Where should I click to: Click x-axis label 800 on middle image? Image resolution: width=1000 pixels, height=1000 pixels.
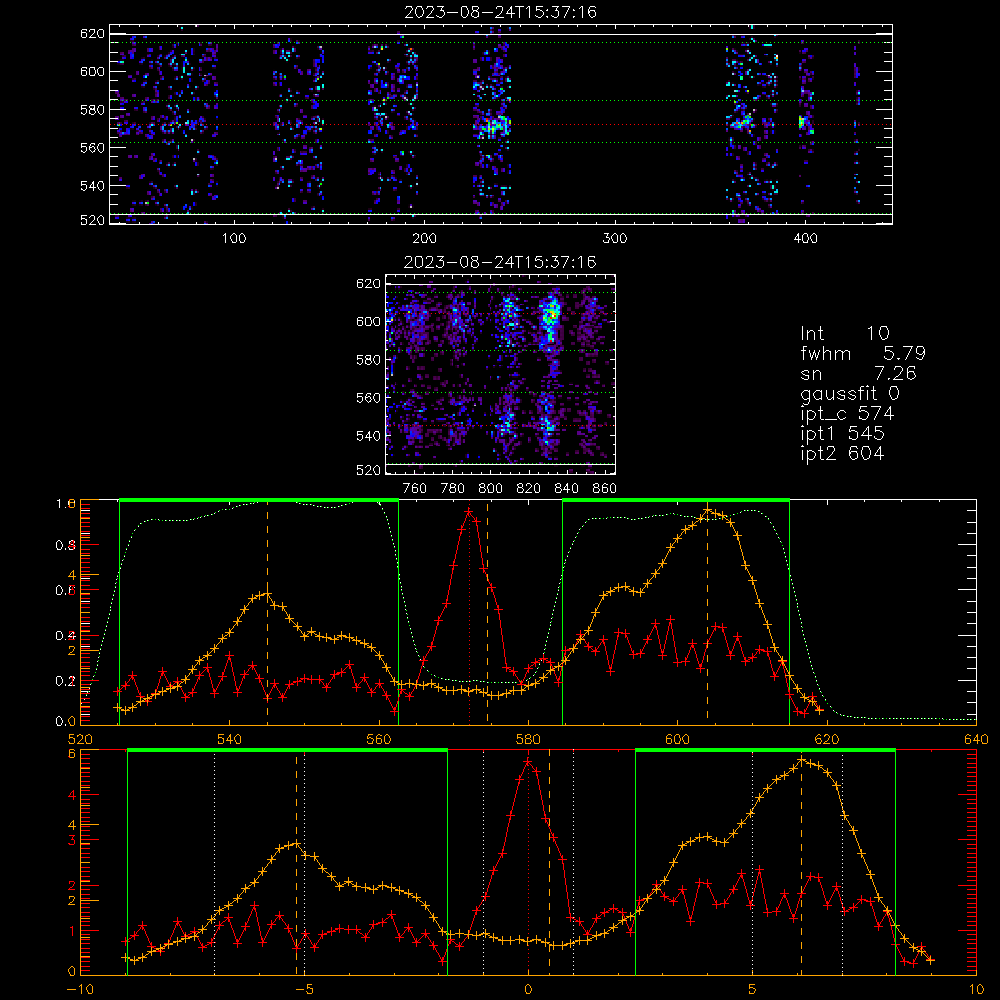[490, 489]
